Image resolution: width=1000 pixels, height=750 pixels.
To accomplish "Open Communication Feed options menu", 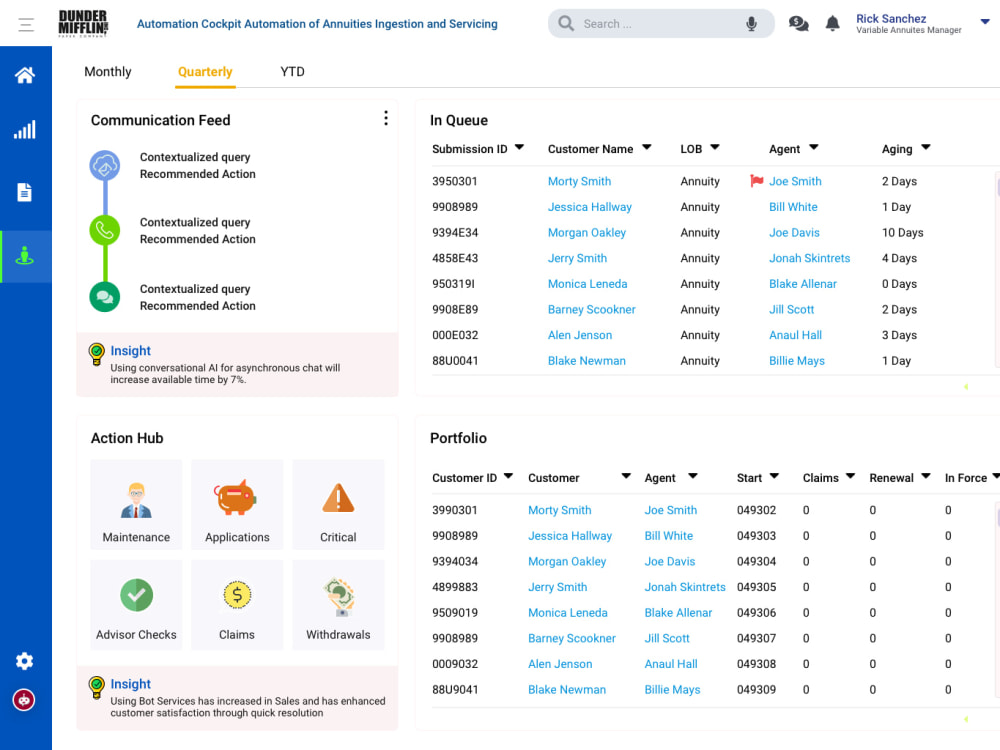I will (386, 118).
